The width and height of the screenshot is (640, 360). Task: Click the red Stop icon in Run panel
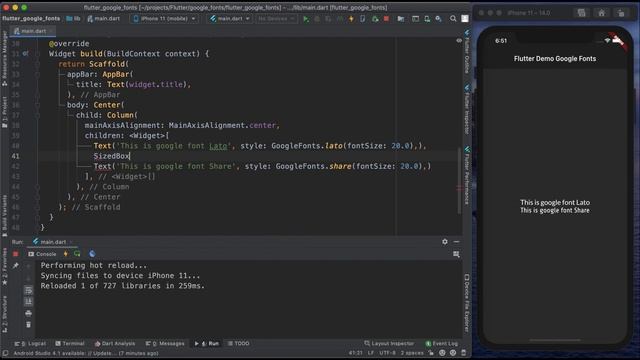[16, 254]
